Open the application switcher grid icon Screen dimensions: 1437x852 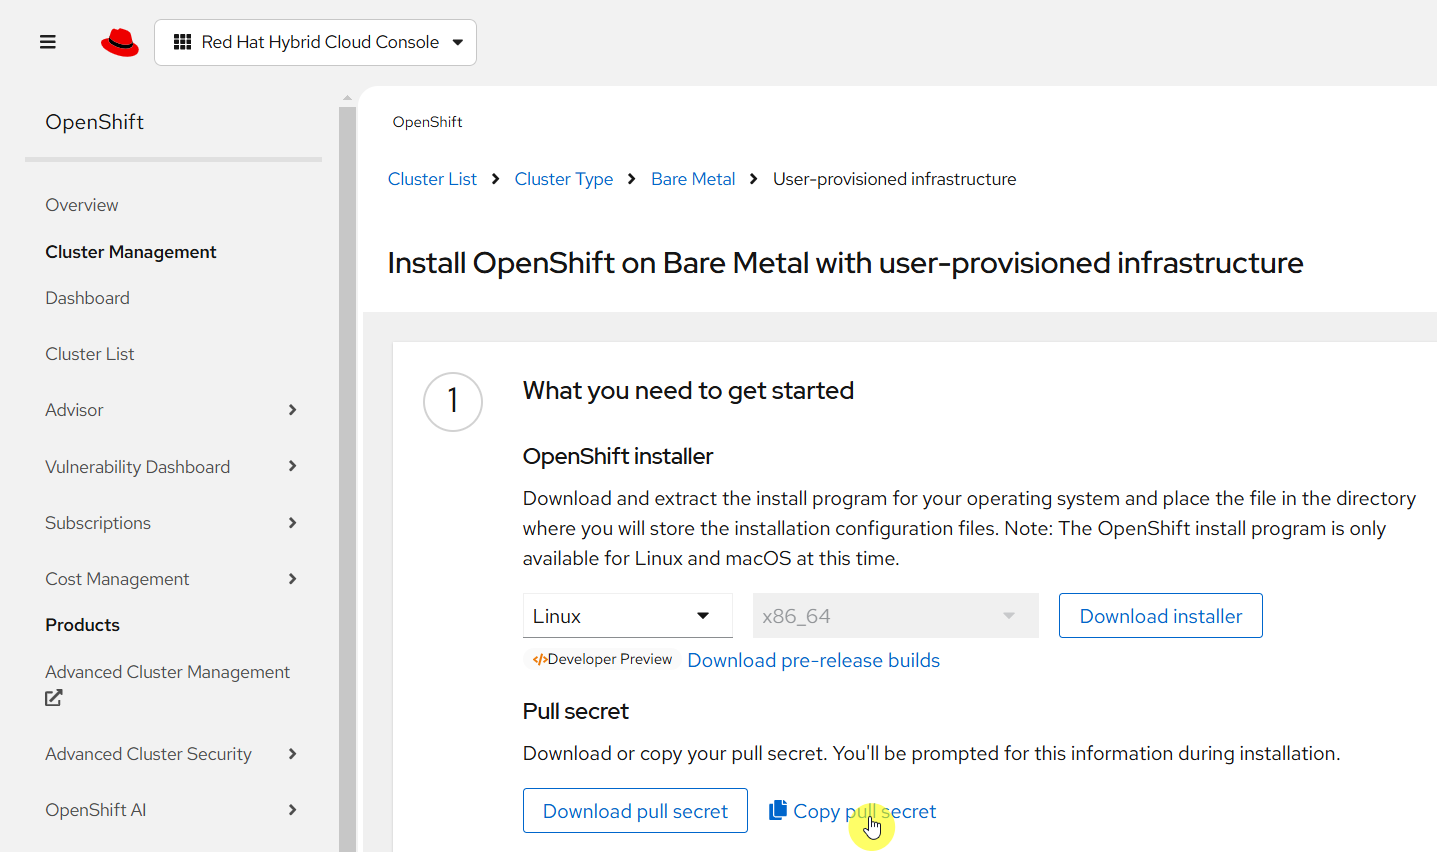point(183,42)
